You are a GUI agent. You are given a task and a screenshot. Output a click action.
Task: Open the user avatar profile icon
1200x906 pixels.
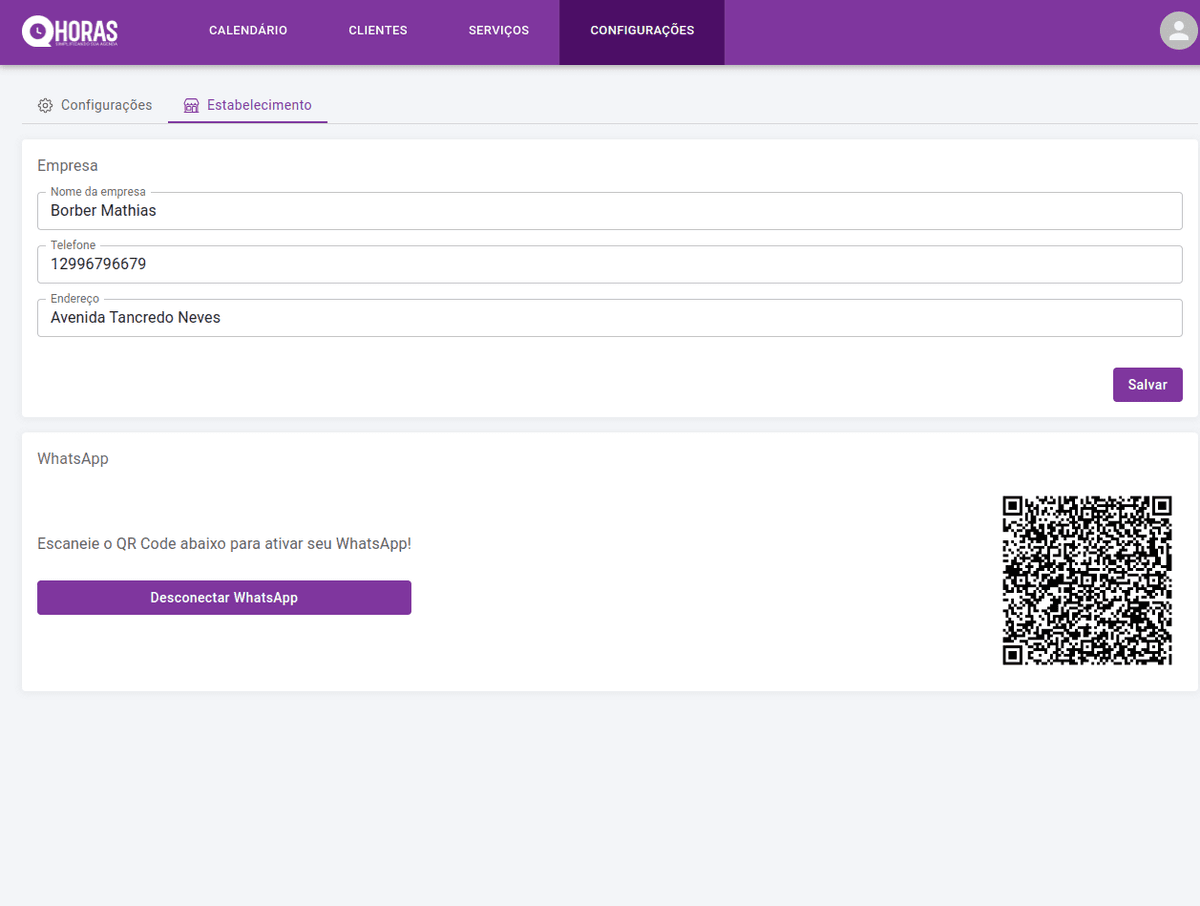1179,30
